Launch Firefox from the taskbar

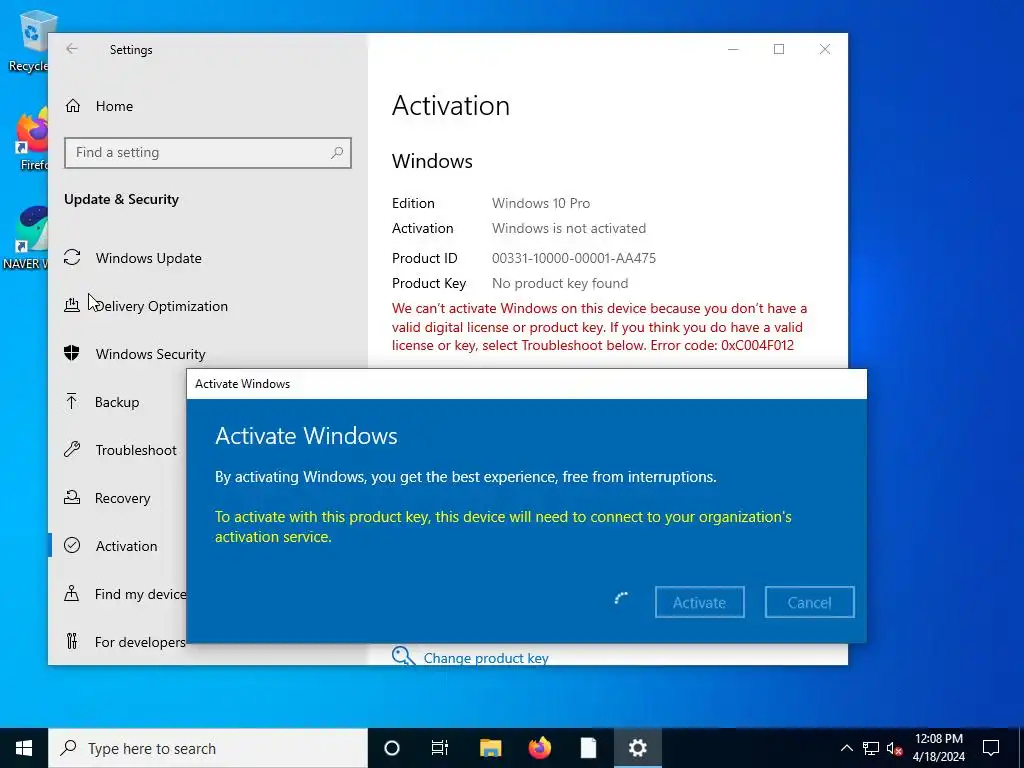[539, 748]
